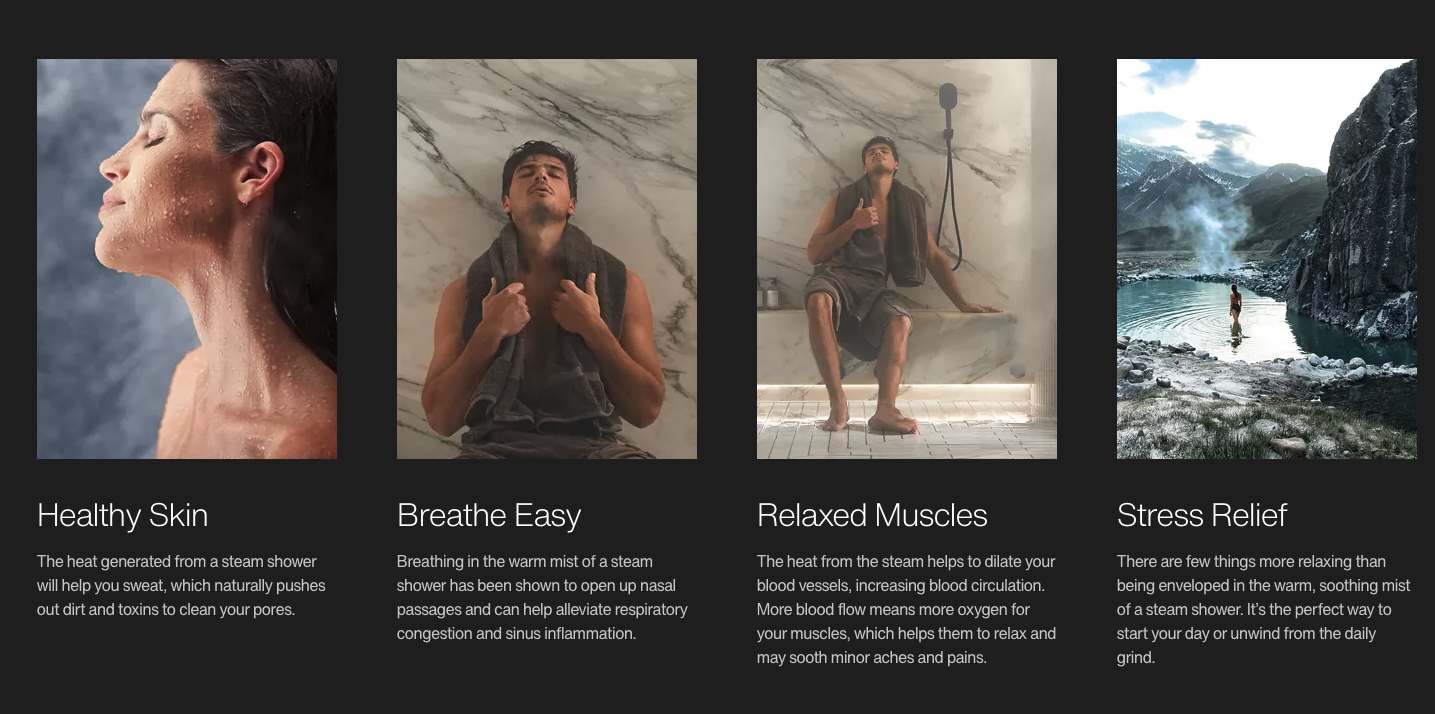Click the 'Healthy Skin' heading

[123, 516]
